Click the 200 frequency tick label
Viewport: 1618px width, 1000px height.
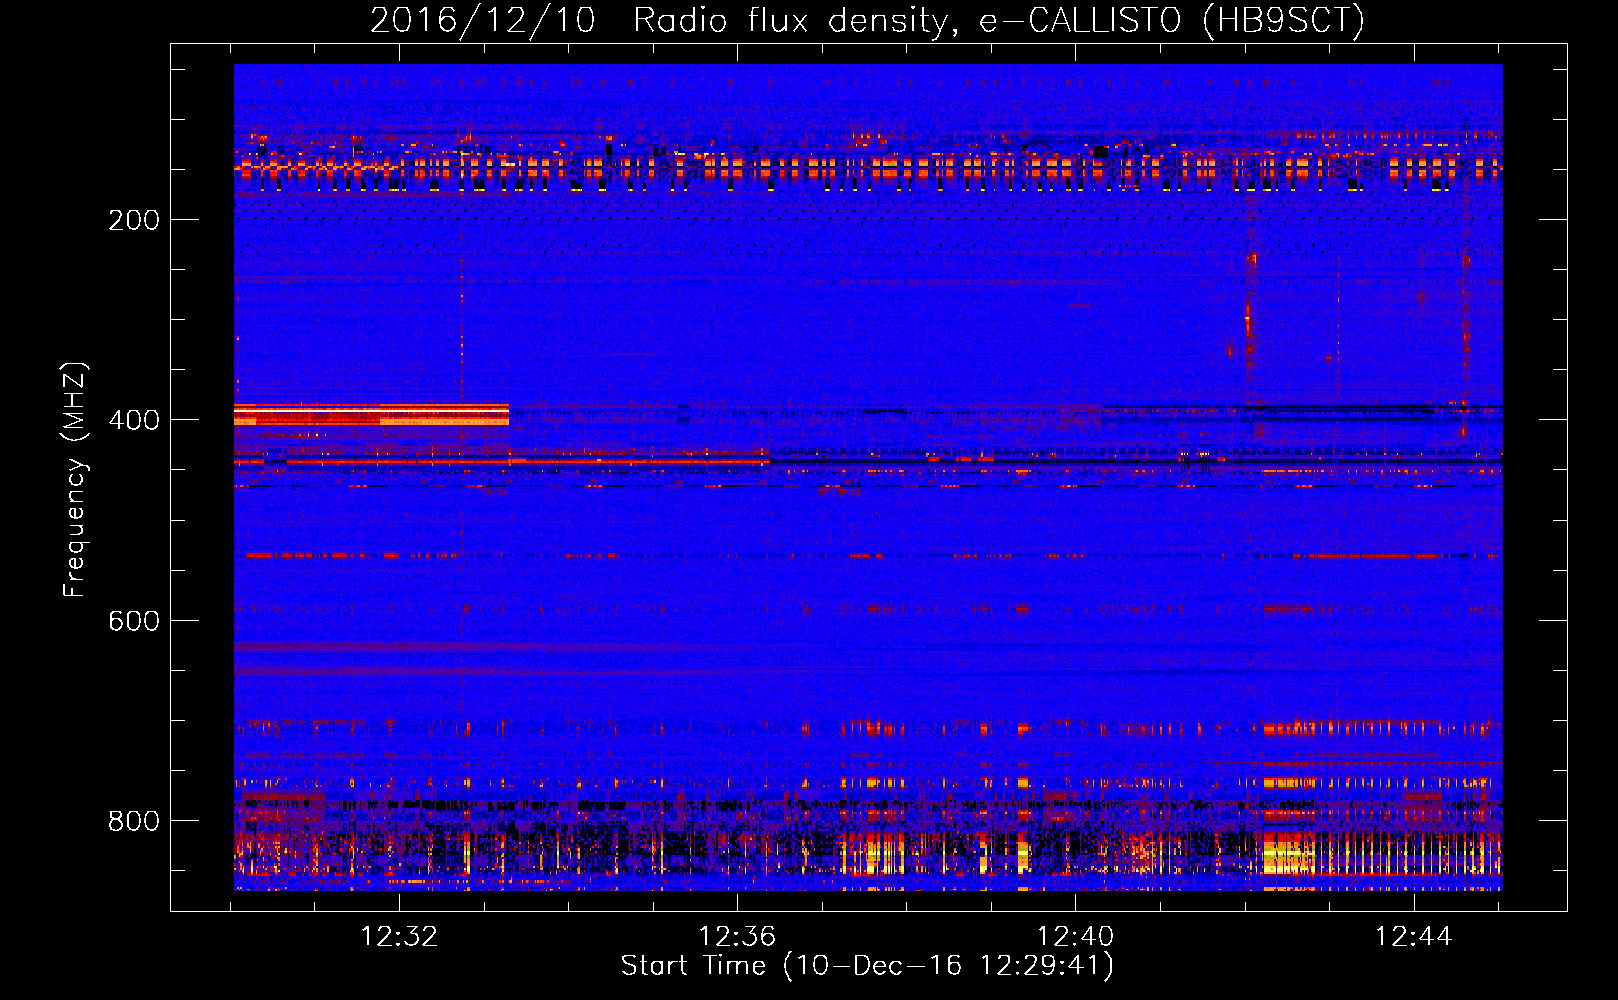click(x=134, y=220)
